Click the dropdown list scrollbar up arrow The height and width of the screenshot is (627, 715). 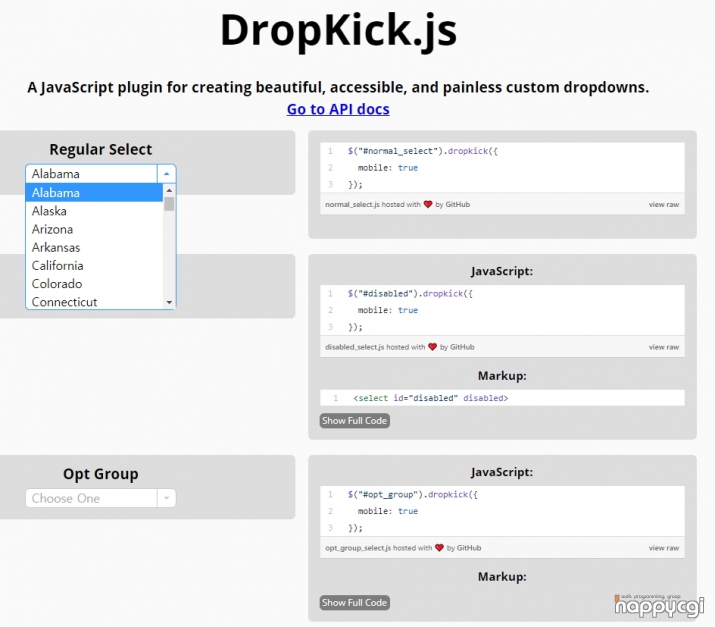click(169, 190)
